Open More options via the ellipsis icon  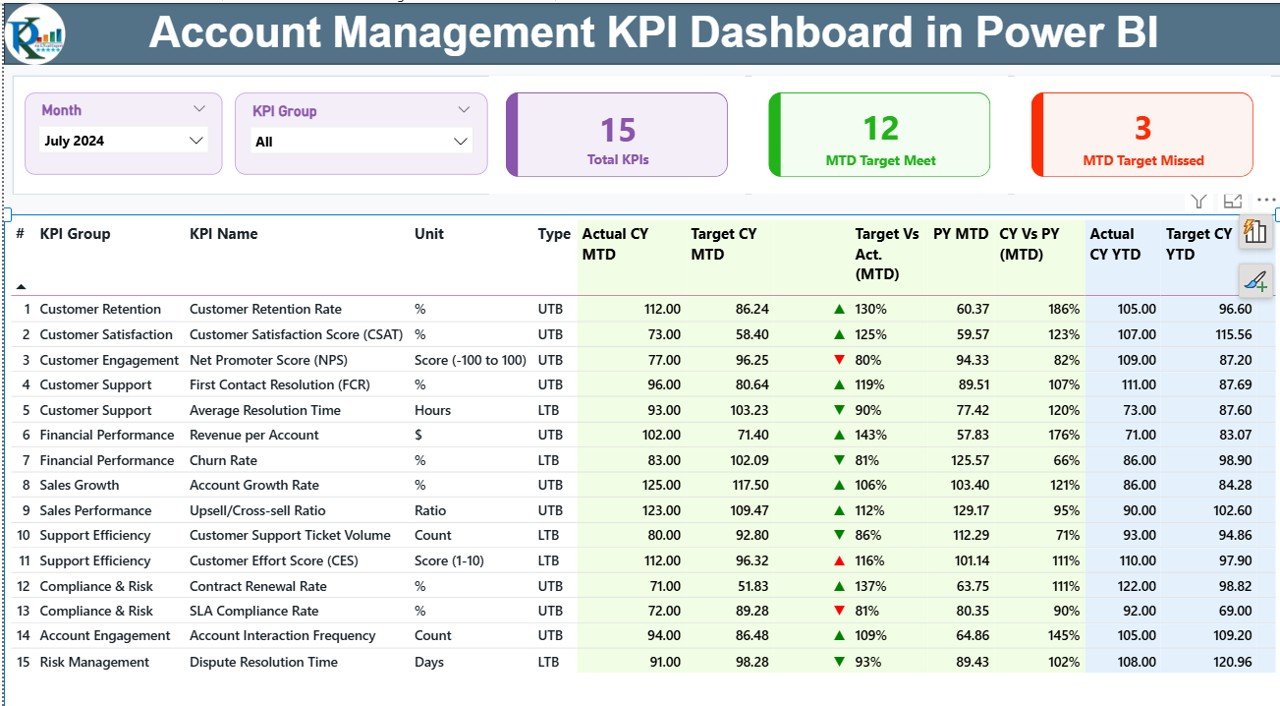pyautogui.click(x=1265, y=199)
